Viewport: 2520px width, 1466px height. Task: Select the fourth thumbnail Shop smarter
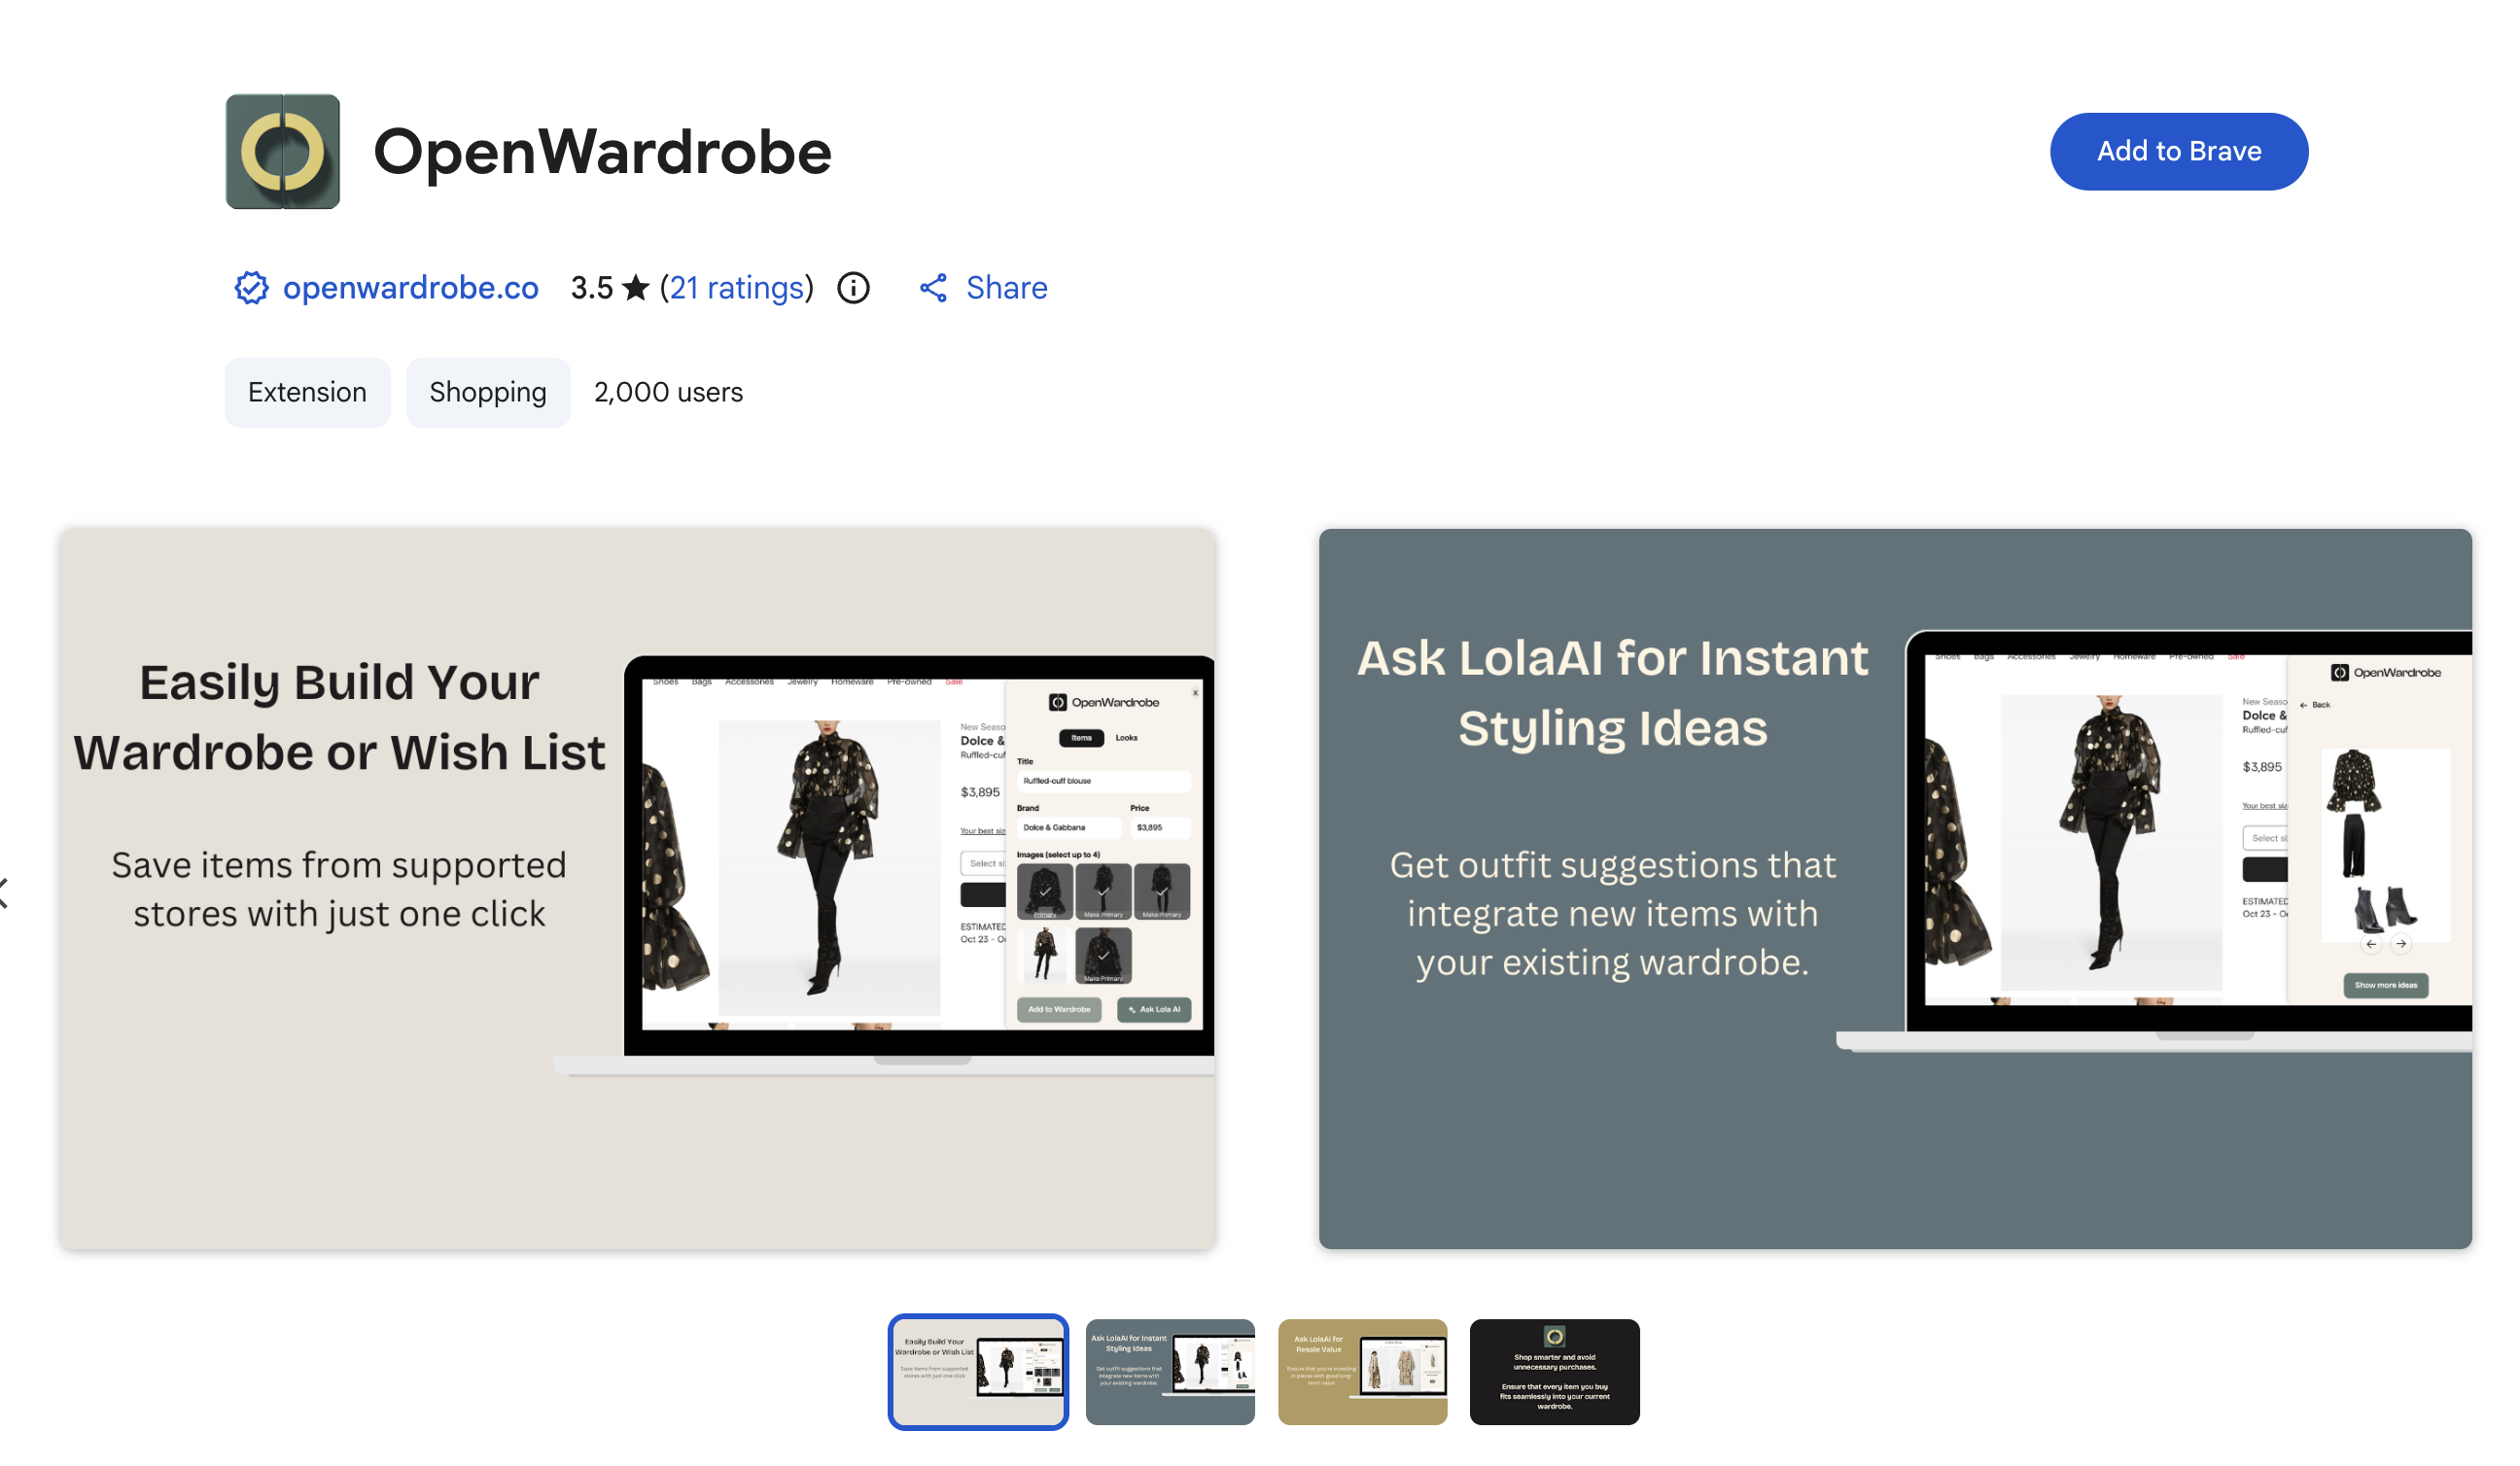click(1554, 1371)
